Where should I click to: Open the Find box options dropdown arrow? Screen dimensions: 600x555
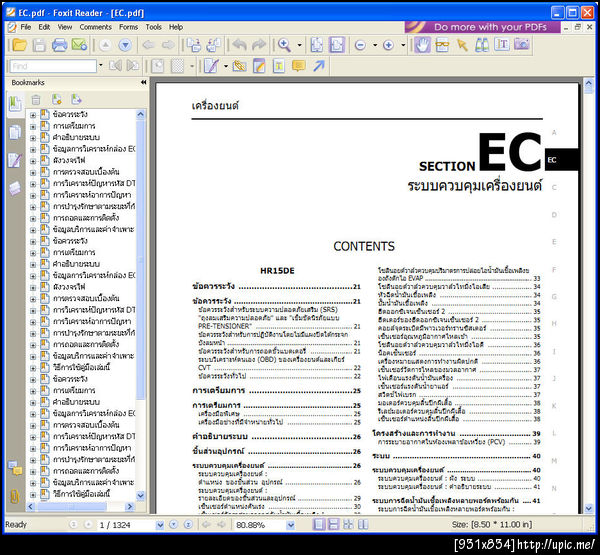101,65
